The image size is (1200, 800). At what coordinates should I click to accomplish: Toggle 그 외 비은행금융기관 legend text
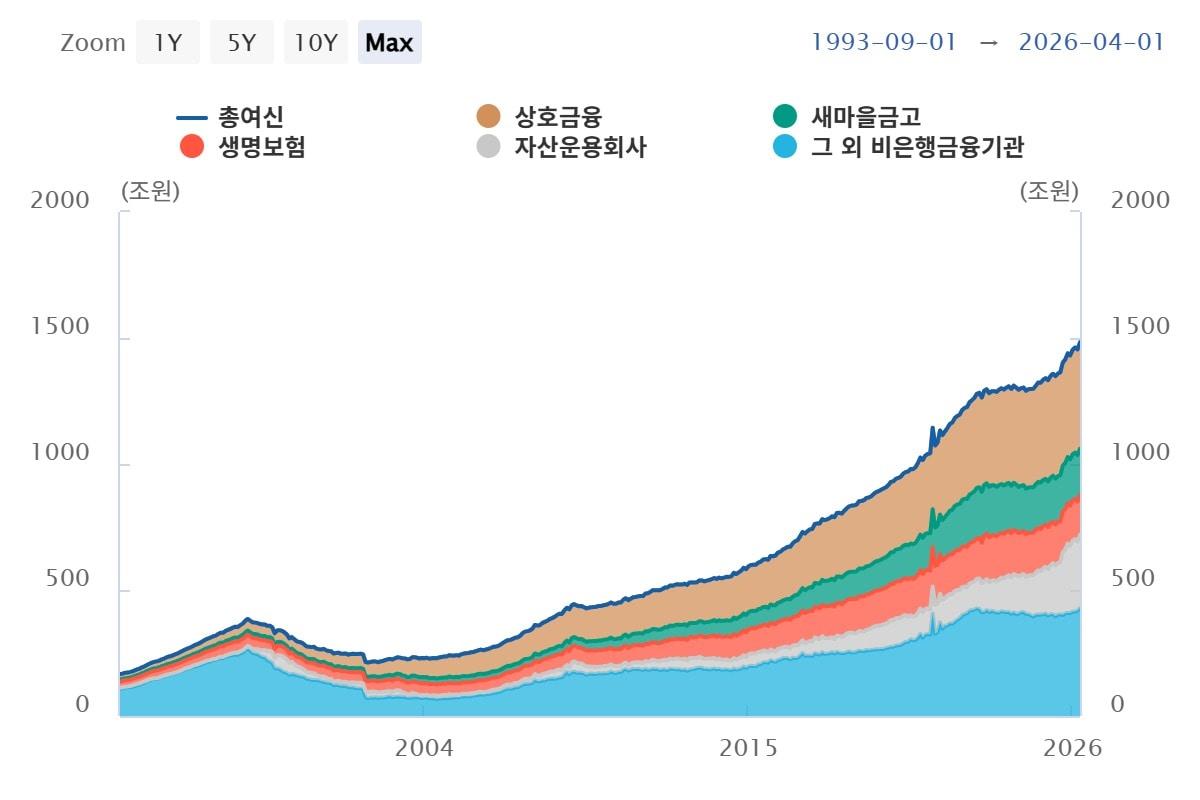917,147
